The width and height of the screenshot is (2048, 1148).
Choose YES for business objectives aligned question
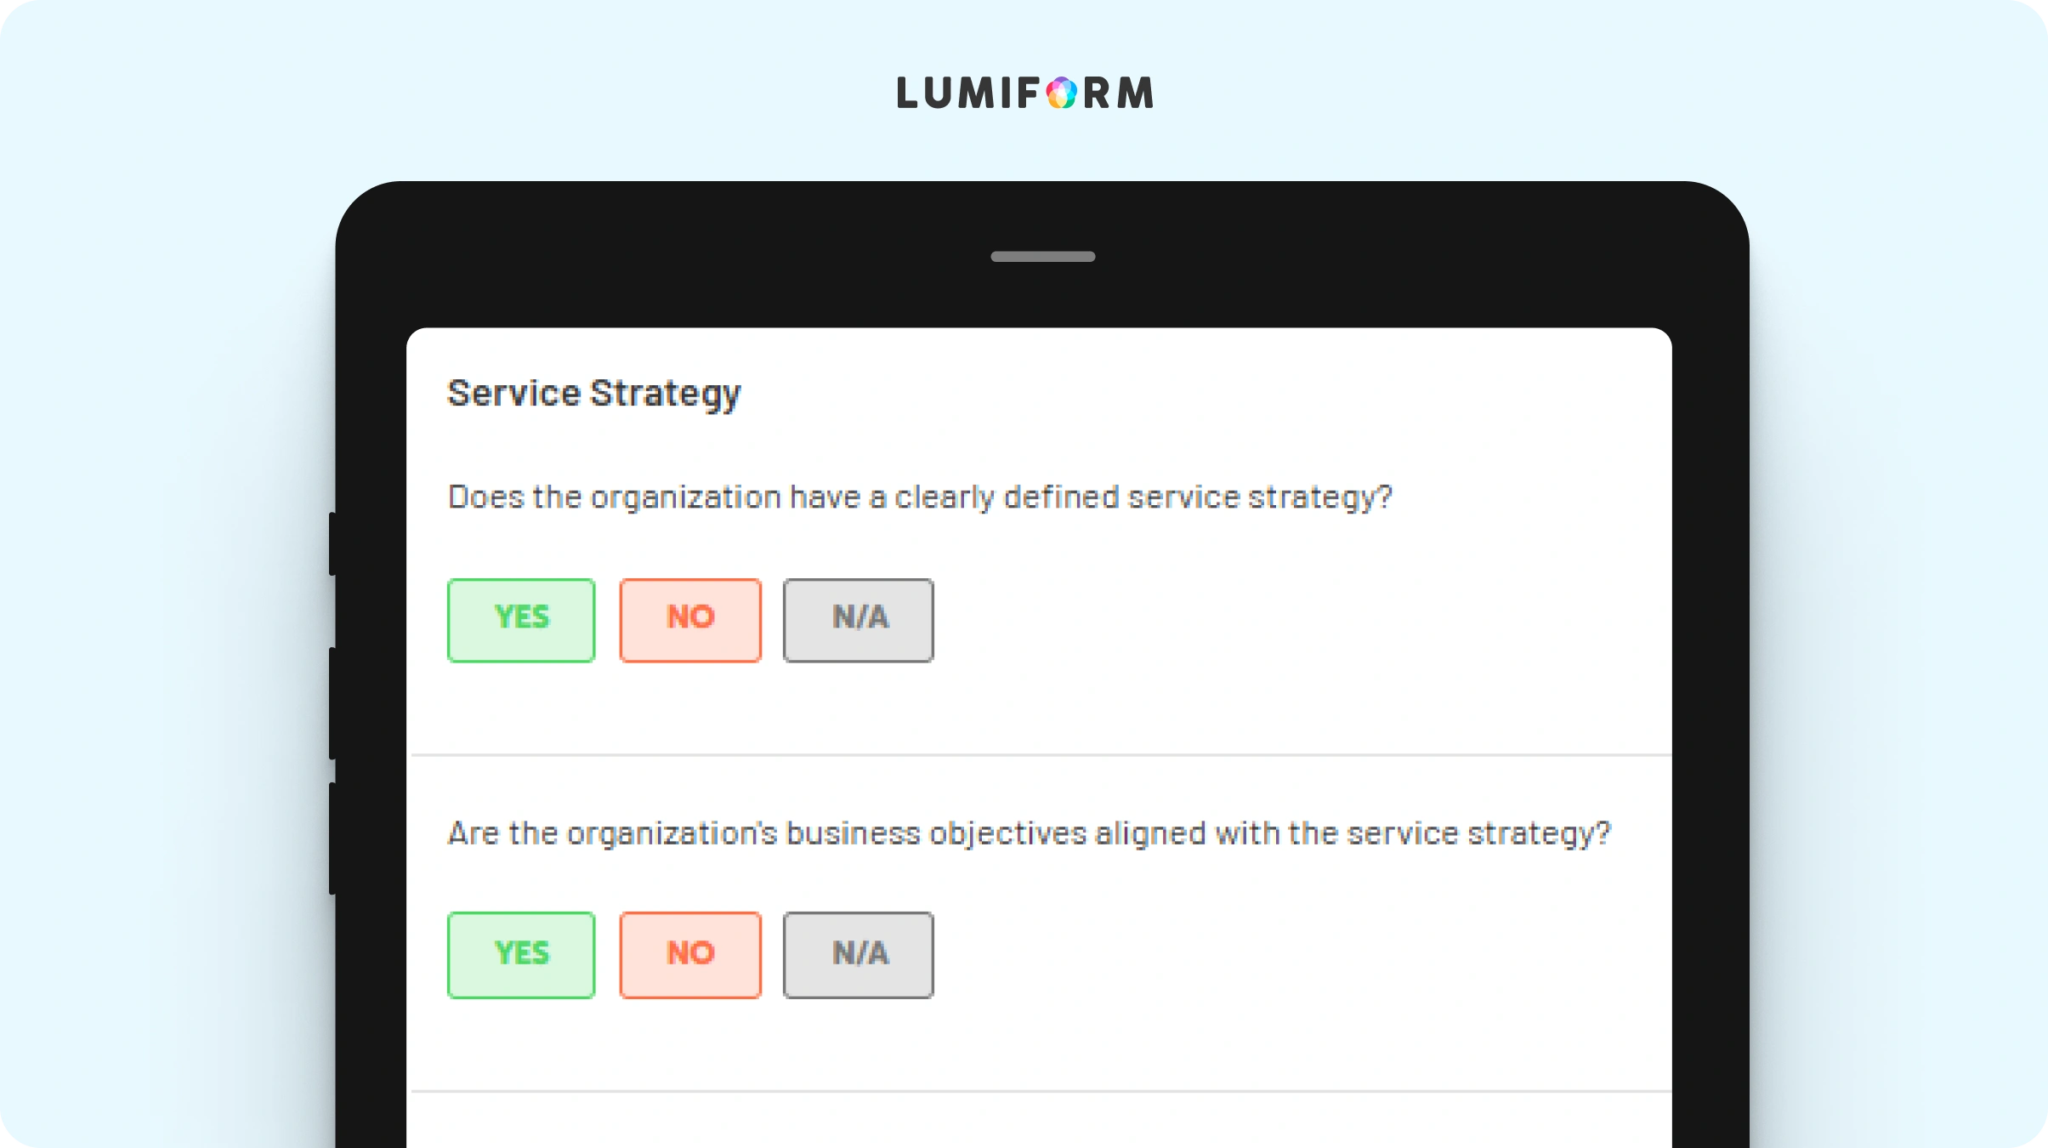tap(521, 955)
